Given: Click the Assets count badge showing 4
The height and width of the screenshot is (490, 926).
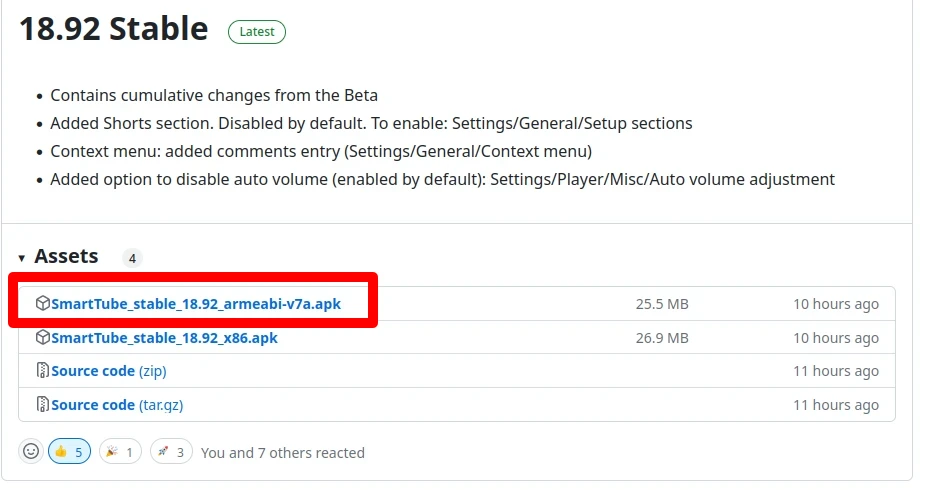Looking at the screenshot, I should tap(132, 258).
